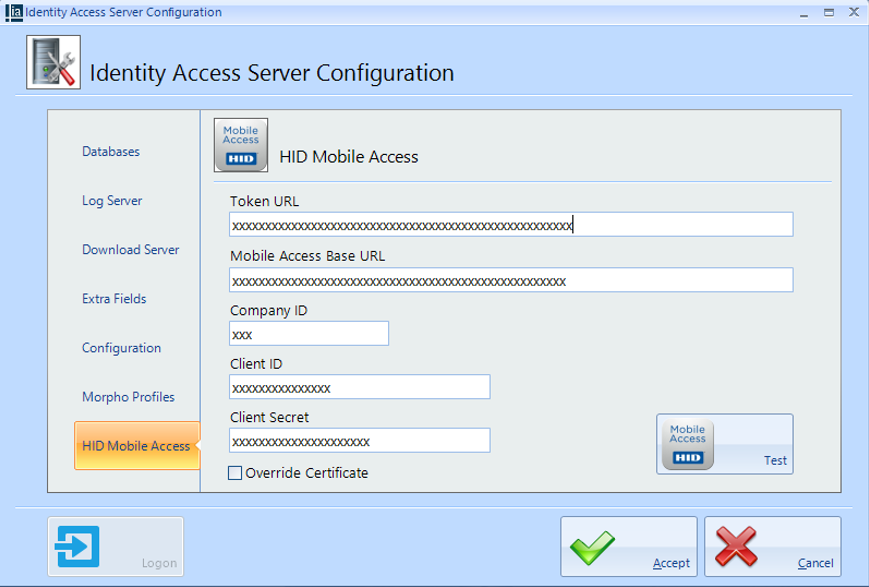
Task: Select the HID Mobile Access tab
Action: [x=137, y=446]
